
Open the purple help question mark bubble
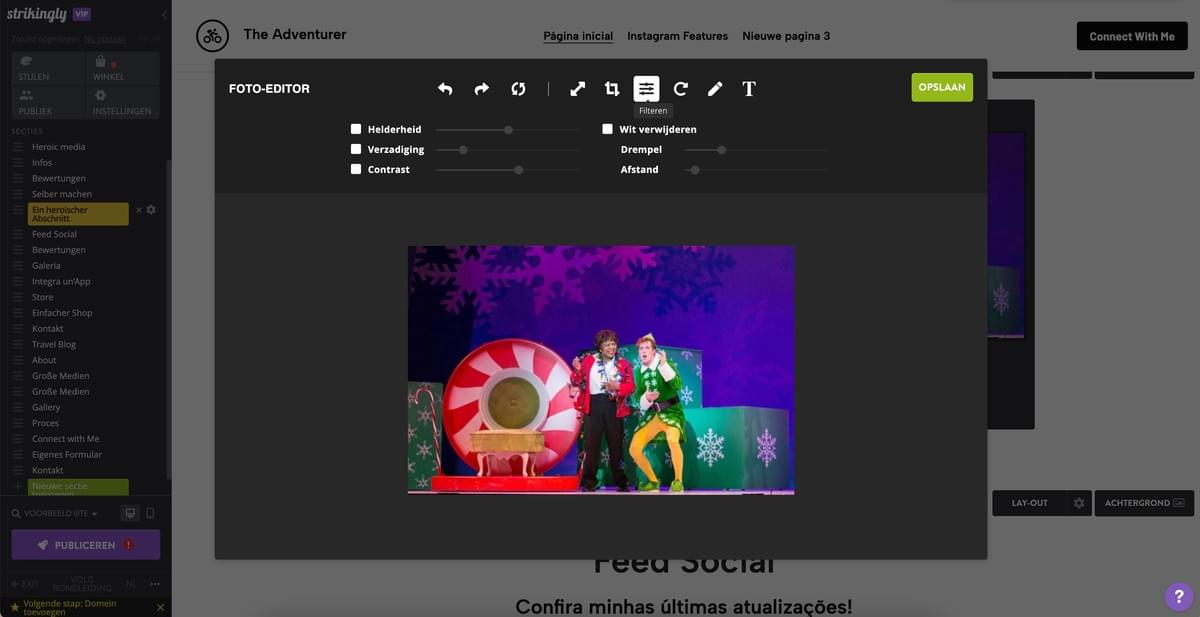(1179, 596)
